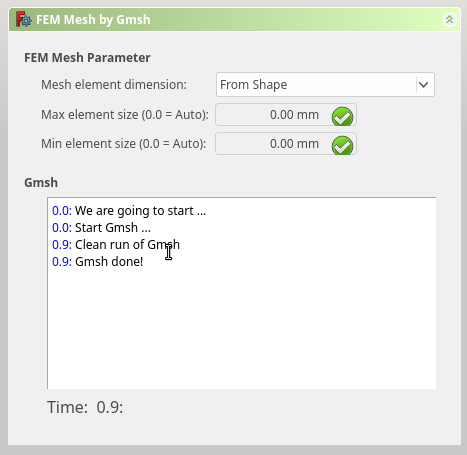Click the dropdown arrow beside From Shape
Image resolution: width=467 pixels, height=455 pixels.
pos(424,85)
